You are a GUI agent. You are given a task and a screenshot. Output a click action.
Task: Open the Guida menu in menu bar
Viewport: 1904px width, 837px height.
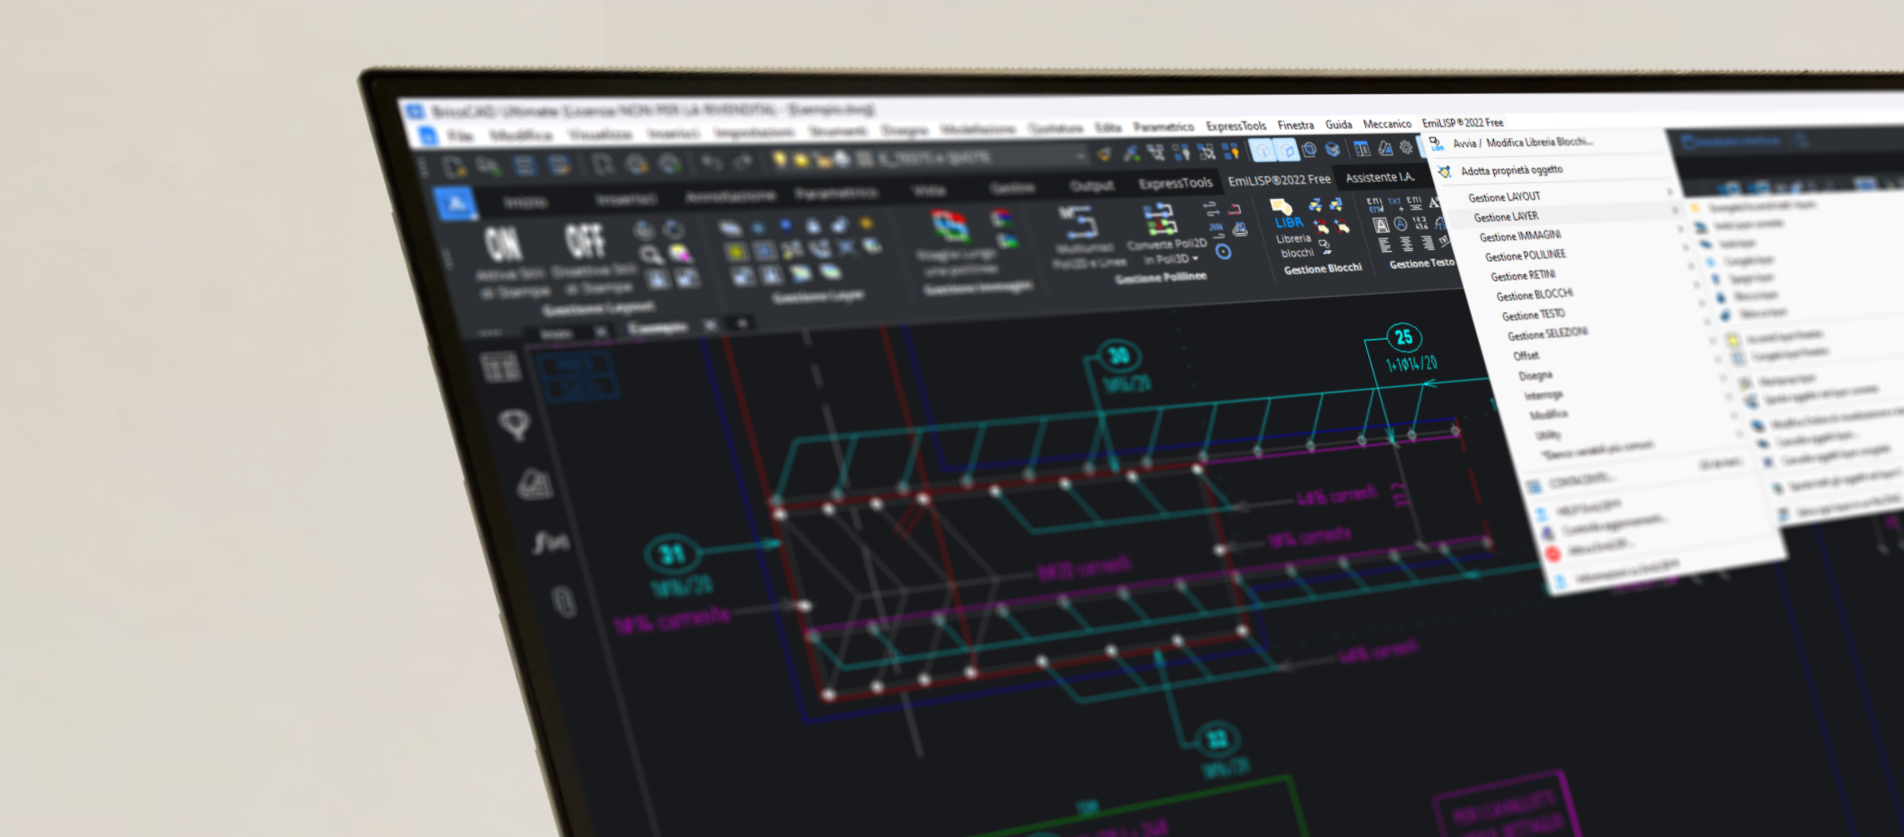(1338, 125)
